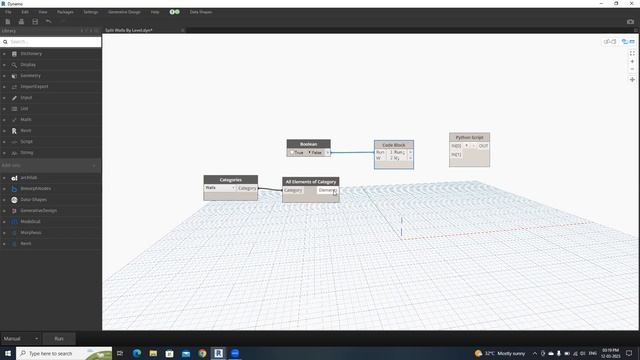Expand the Dictionary library category

coord(4,53)
